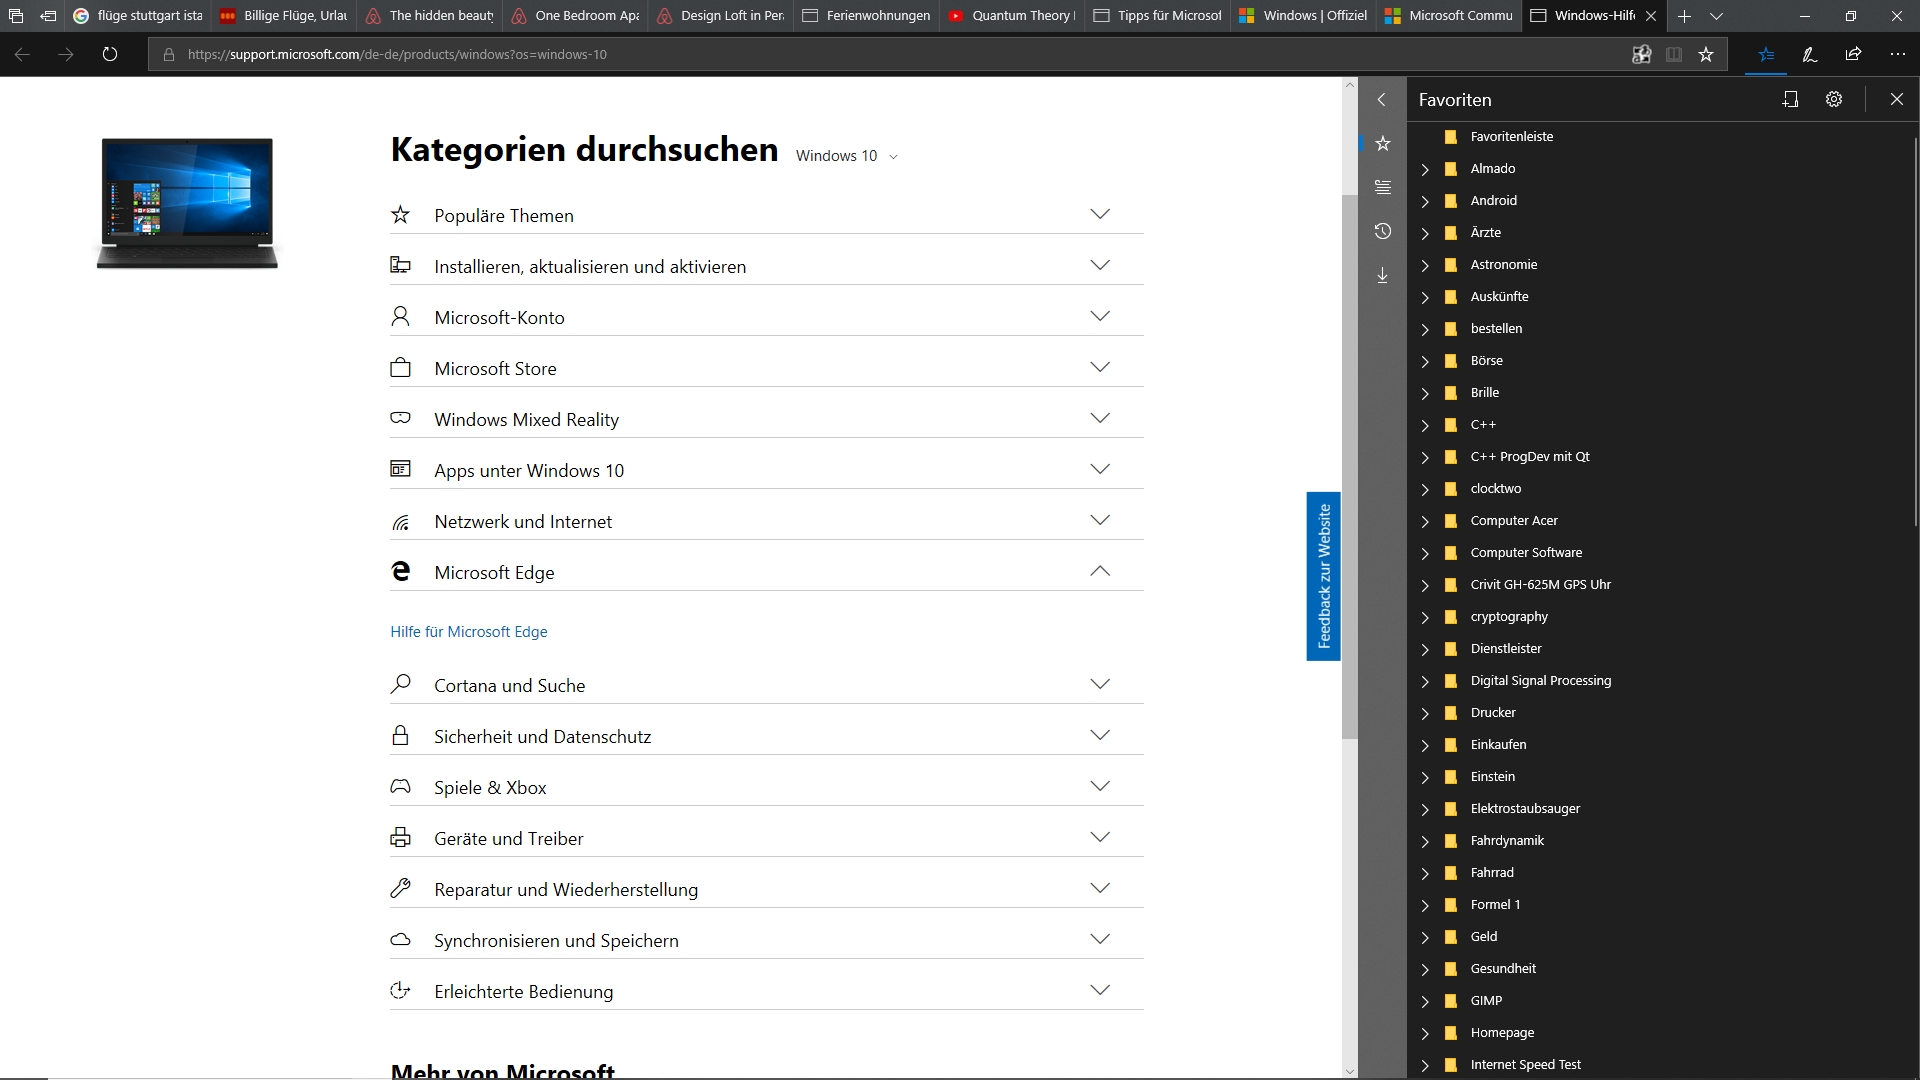This screenshot has height=1080, width=1920.
Task: Click the page vertical scrollbar thumb
Action: pos(1350,467)
